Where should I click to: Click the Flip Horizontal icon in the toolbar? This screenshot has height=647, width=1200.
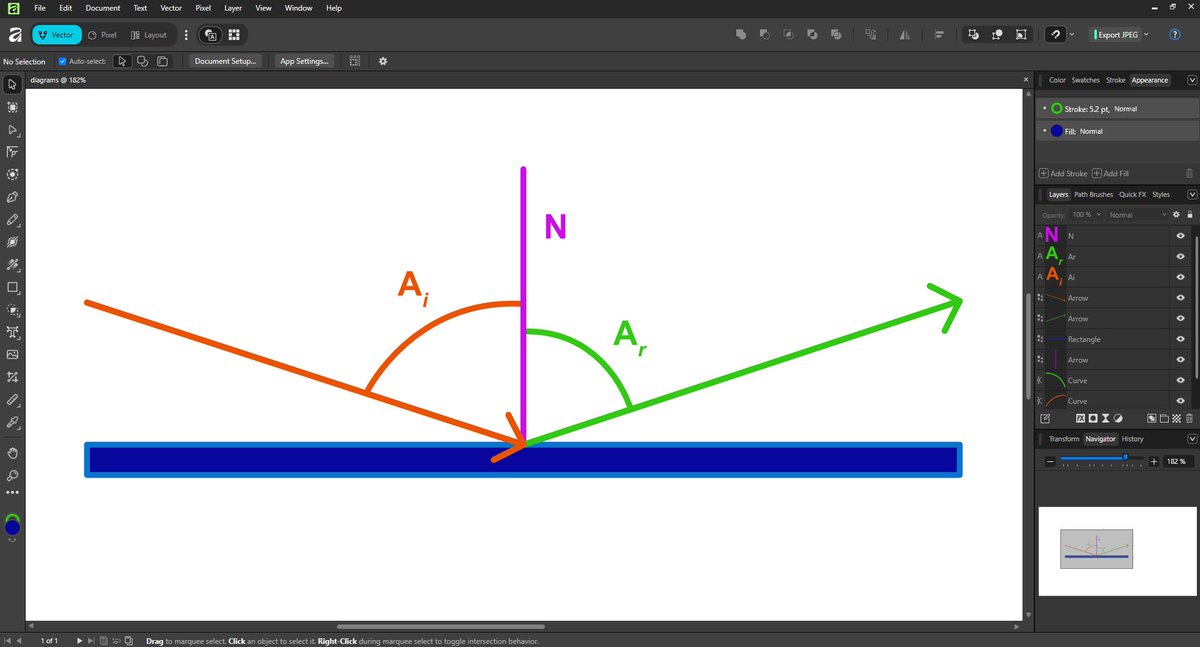(904, 34)
